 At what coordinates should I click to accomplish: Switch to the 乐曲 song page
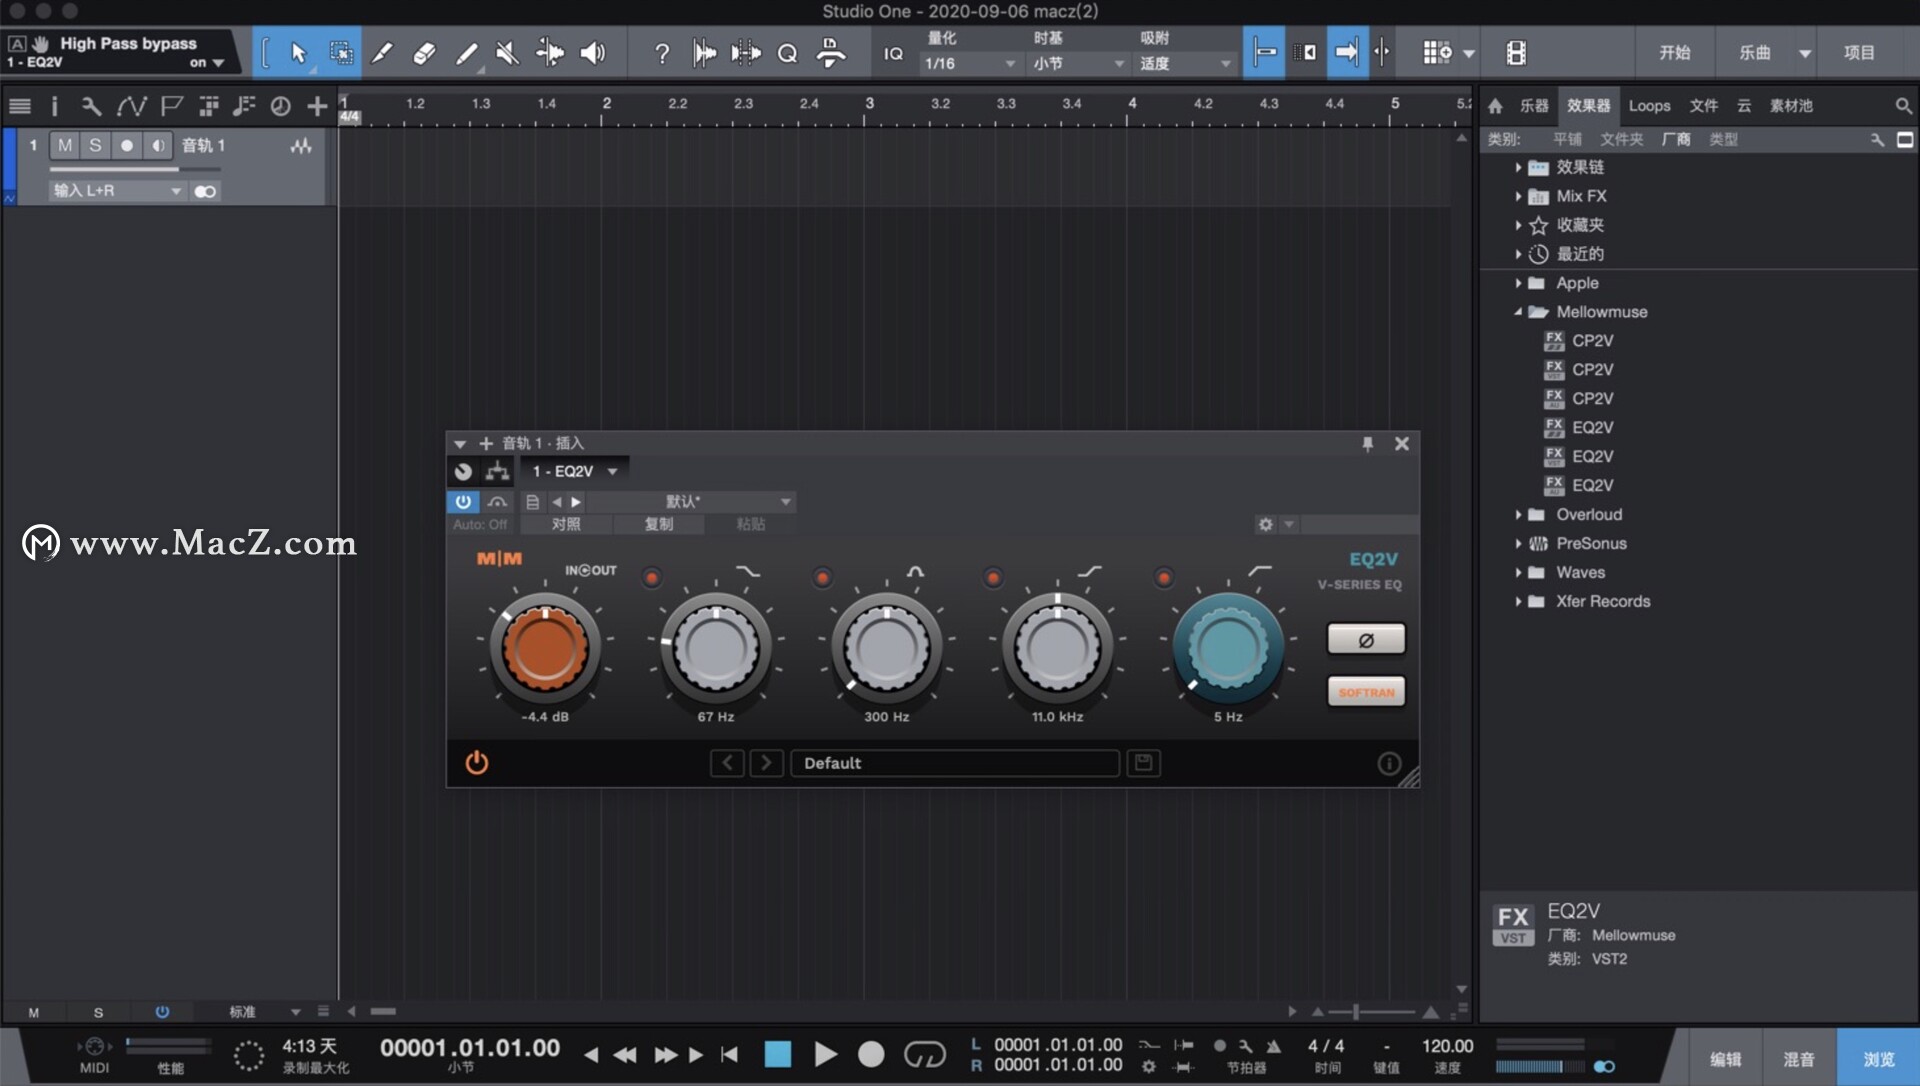tap(1754, 53)
